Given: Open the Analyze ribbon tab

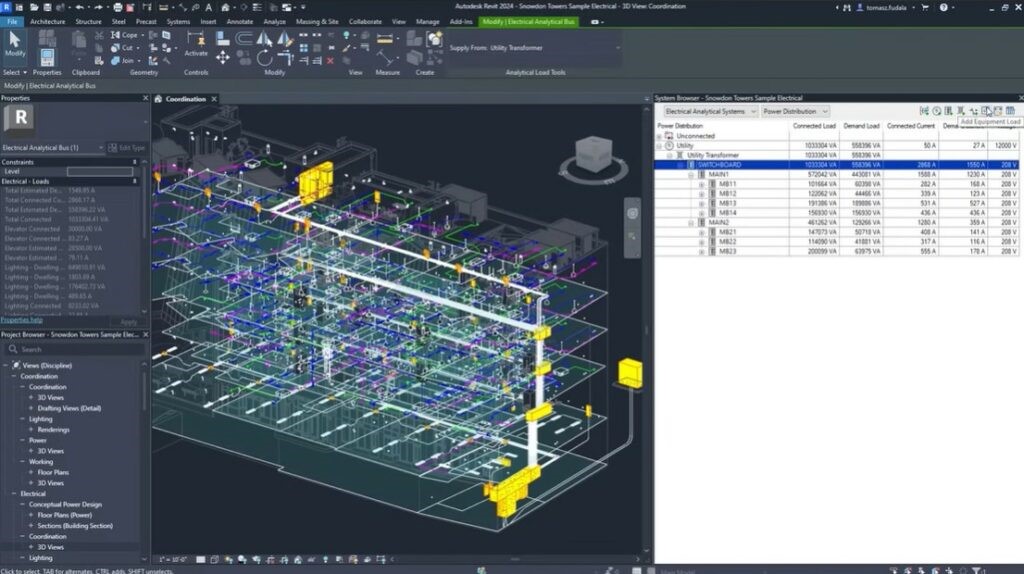Looking at the screenshot, I should [274, 22].
